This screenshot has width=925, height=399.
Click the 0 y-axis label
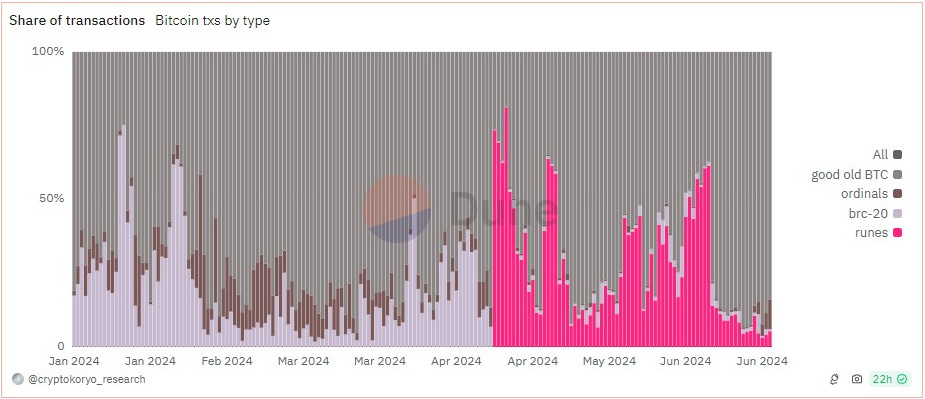coord(60,346)
